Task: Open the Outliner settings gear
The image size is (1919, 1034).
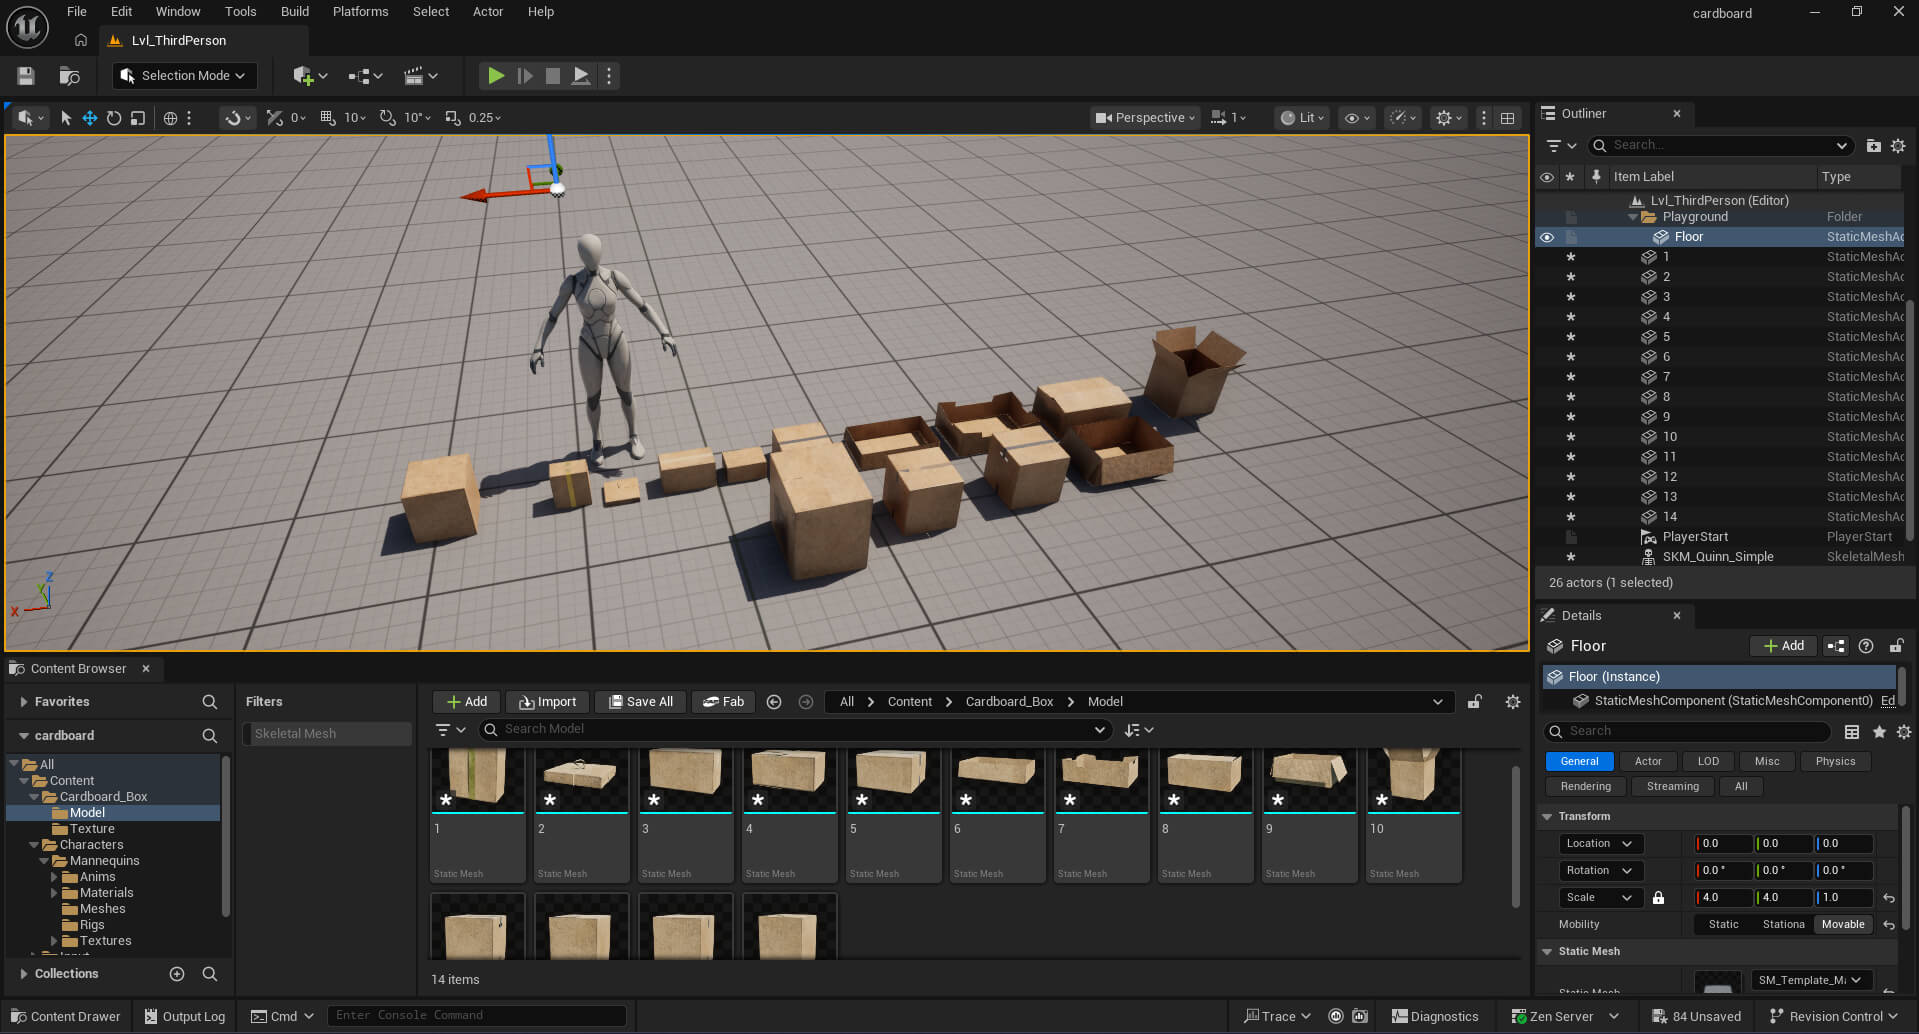Action: tap(1898, 146)
